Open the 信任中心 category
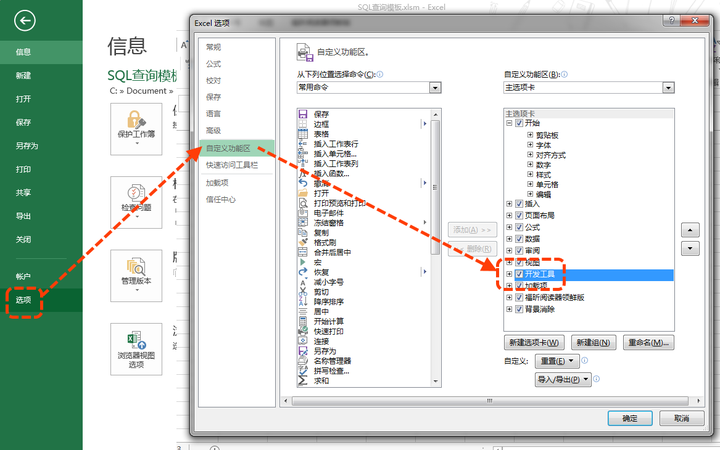This screenshot has height=450, width=720. (221, 199)
